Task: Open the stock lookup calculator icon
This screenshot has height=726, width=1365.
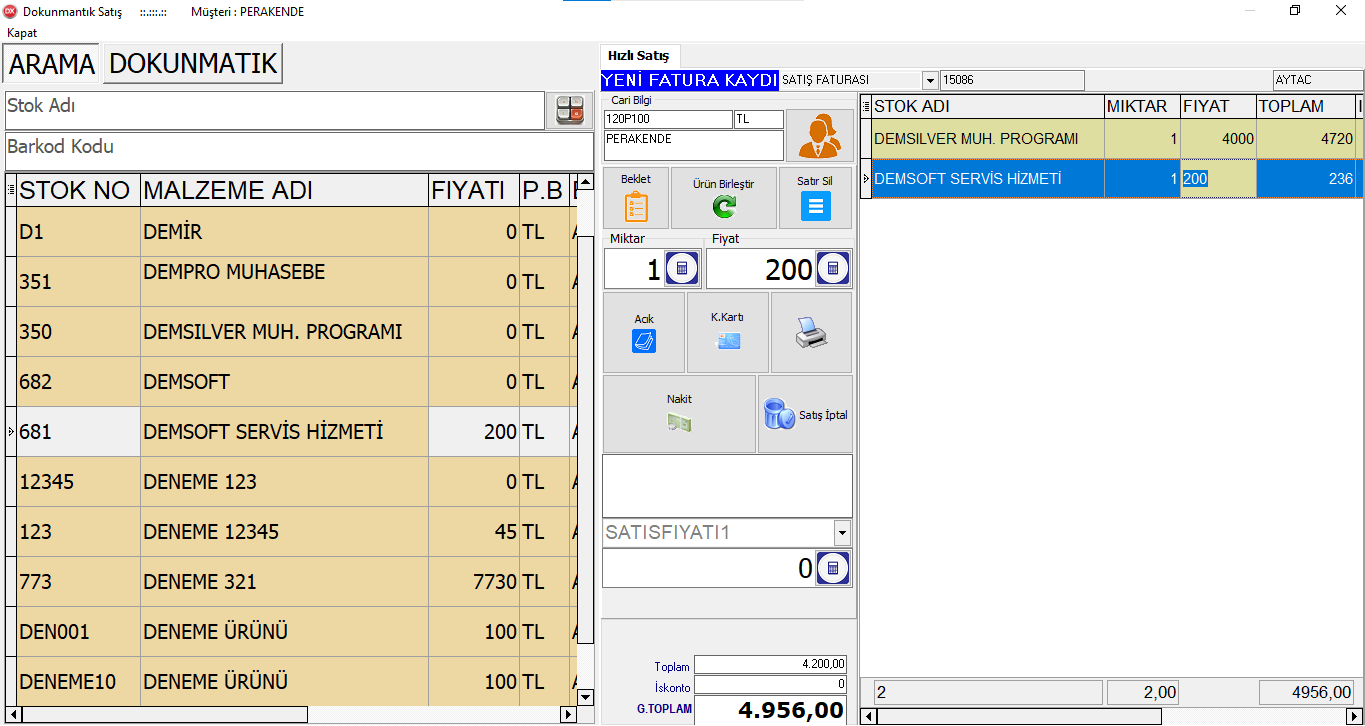Action: [569, 110]
